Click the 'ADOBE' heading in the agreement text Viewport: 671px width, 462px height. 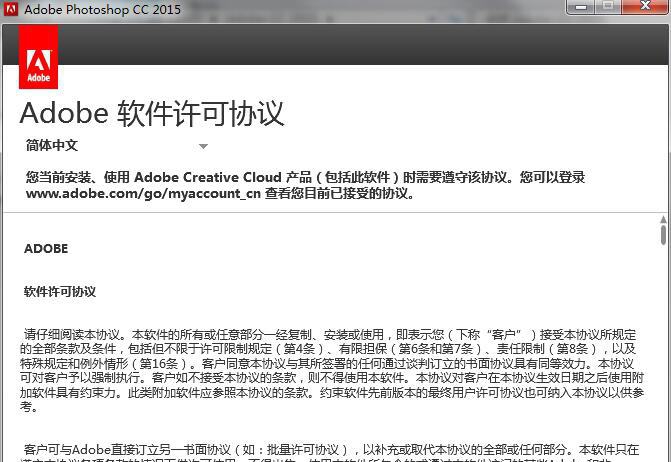point(46,249)
